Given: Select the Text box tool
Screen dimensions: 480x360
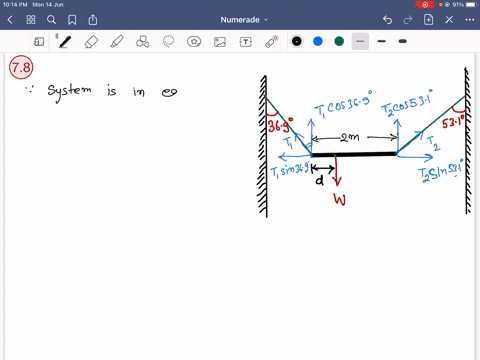Looking at the screenshot, I should (246, 42).
